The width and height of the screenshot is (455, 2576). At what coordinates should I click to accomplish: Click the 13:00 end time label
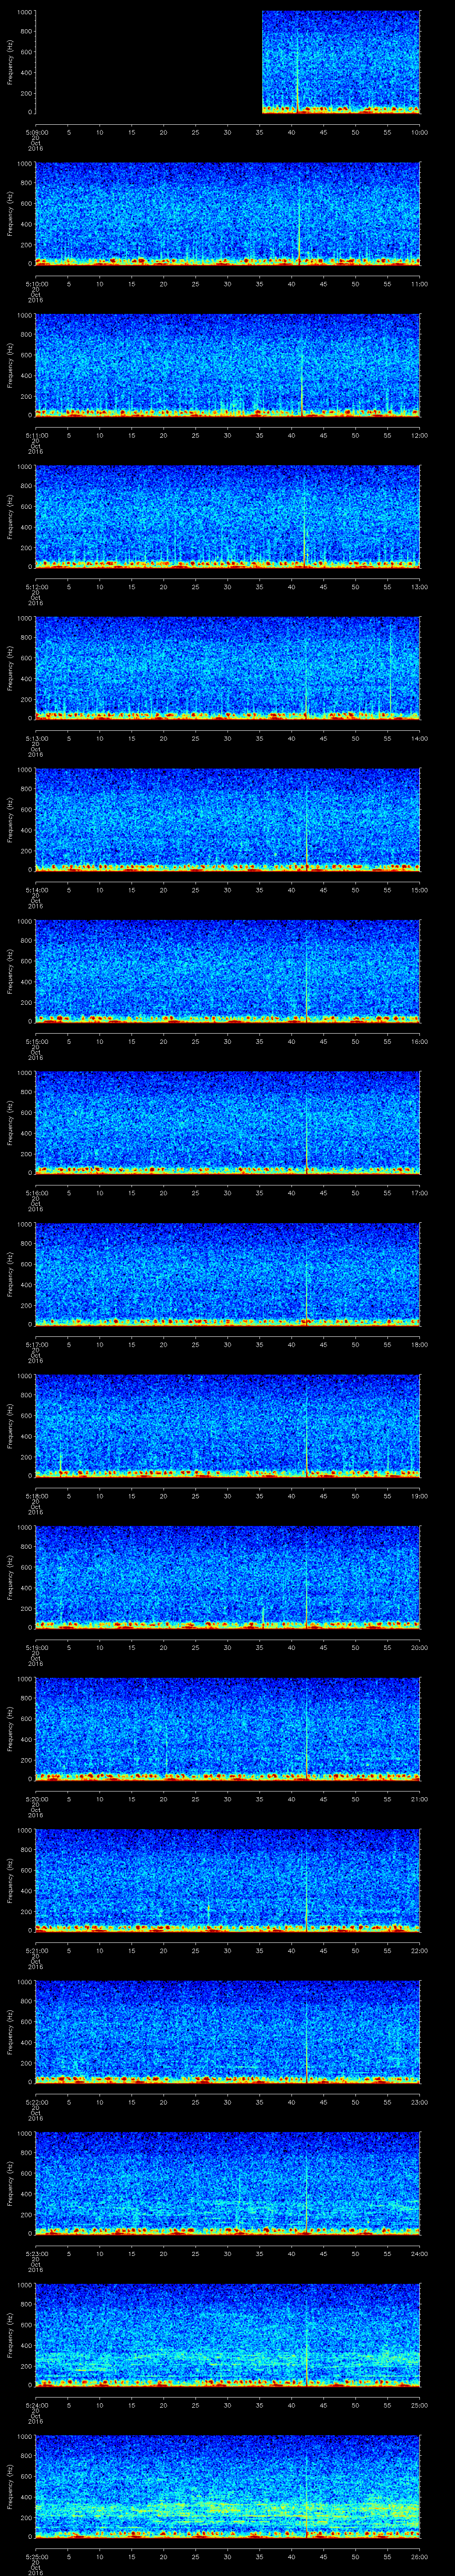(419, 586)
